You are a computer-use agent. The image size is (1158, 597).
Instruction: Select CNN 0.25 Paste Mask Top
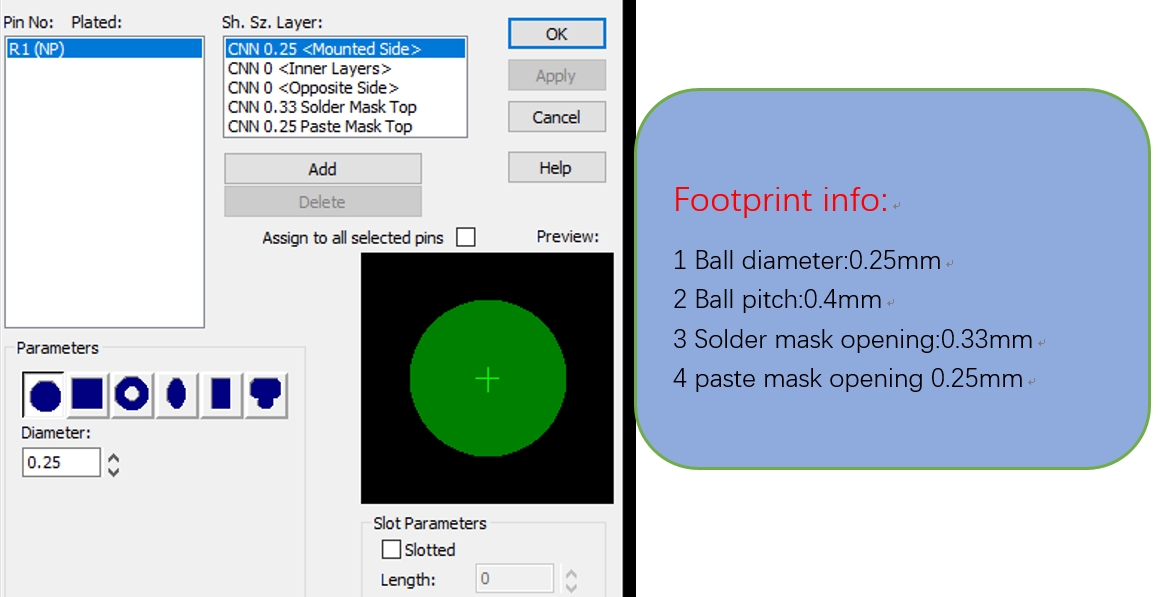(346, 126)
